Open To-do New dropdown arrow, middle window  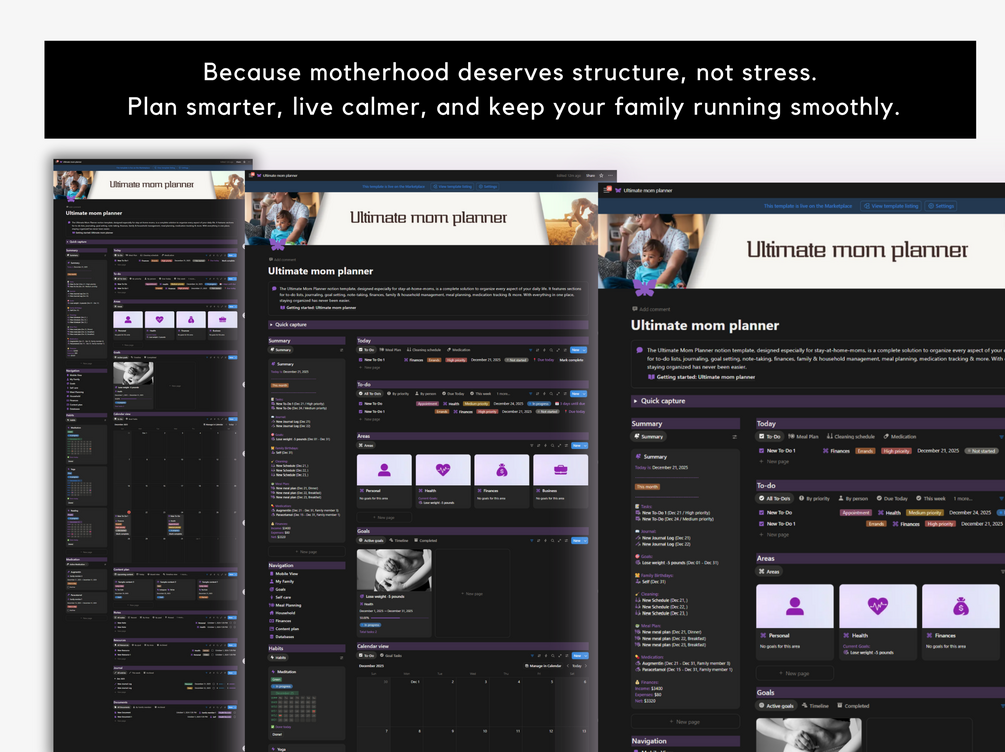(x=584, y=394)
